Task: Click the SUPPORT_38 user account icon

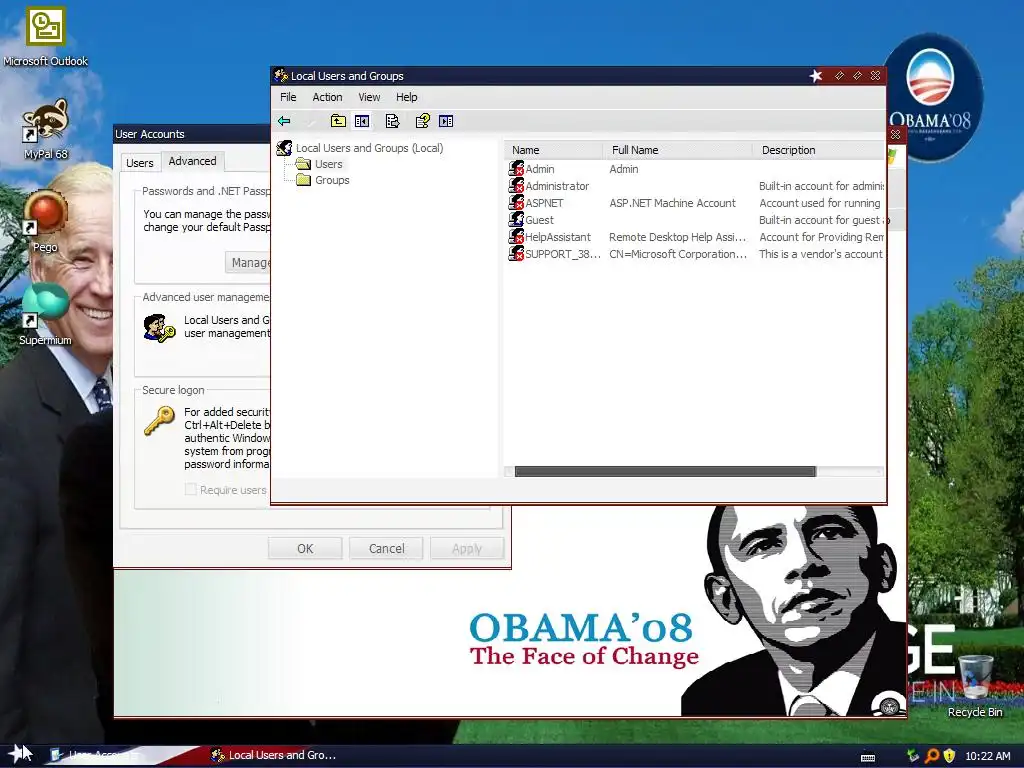Action: click(516, 253)
